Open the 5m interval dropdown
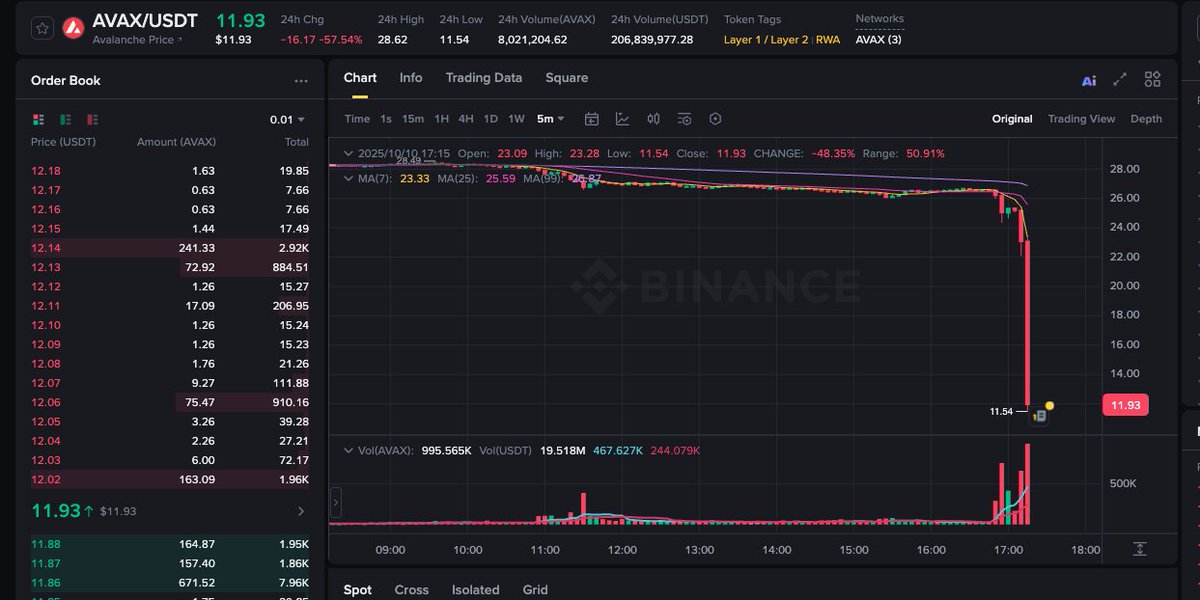The width and height of the screenshot is (1200, 600). click(551, 119)
